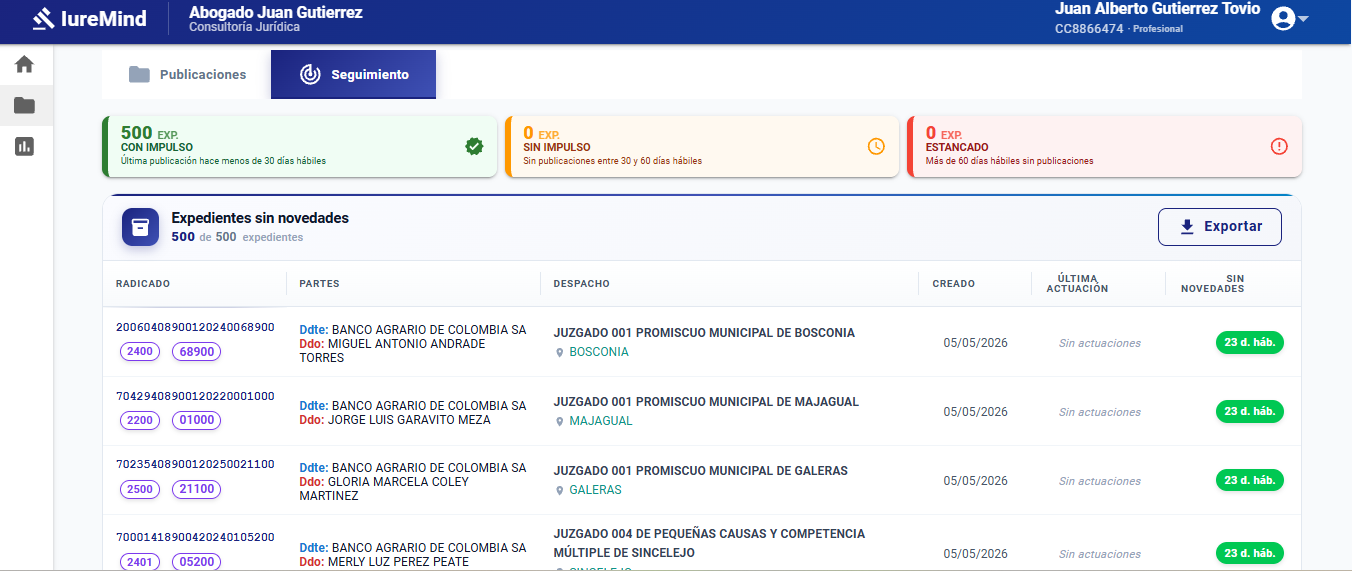This screenshot has height=571, width=1352.
Task: Open the Home sidebar icon
Action: coord(25,65)
